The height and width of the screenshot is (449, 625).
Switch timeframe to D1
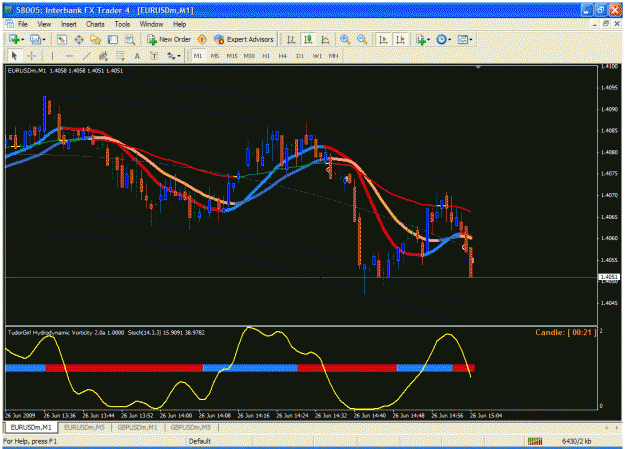point(300,56)
